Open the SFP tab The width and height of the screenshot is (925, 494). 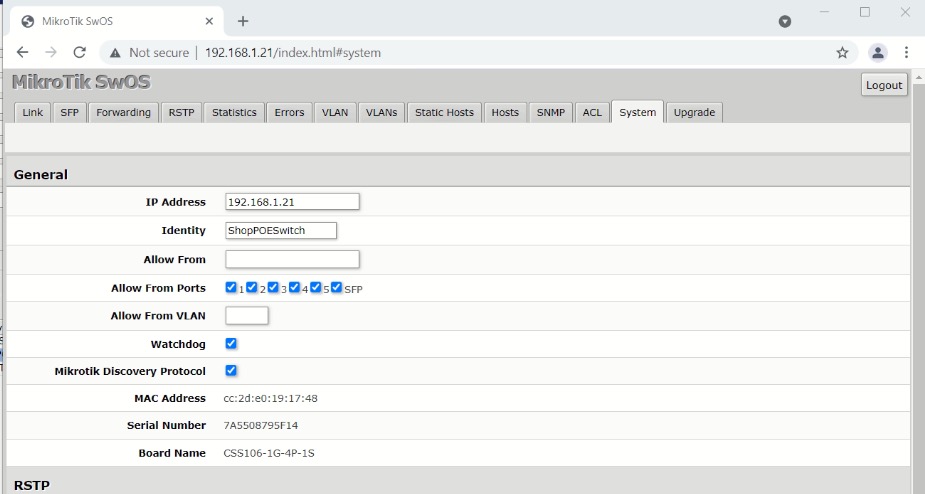point(70,112)
